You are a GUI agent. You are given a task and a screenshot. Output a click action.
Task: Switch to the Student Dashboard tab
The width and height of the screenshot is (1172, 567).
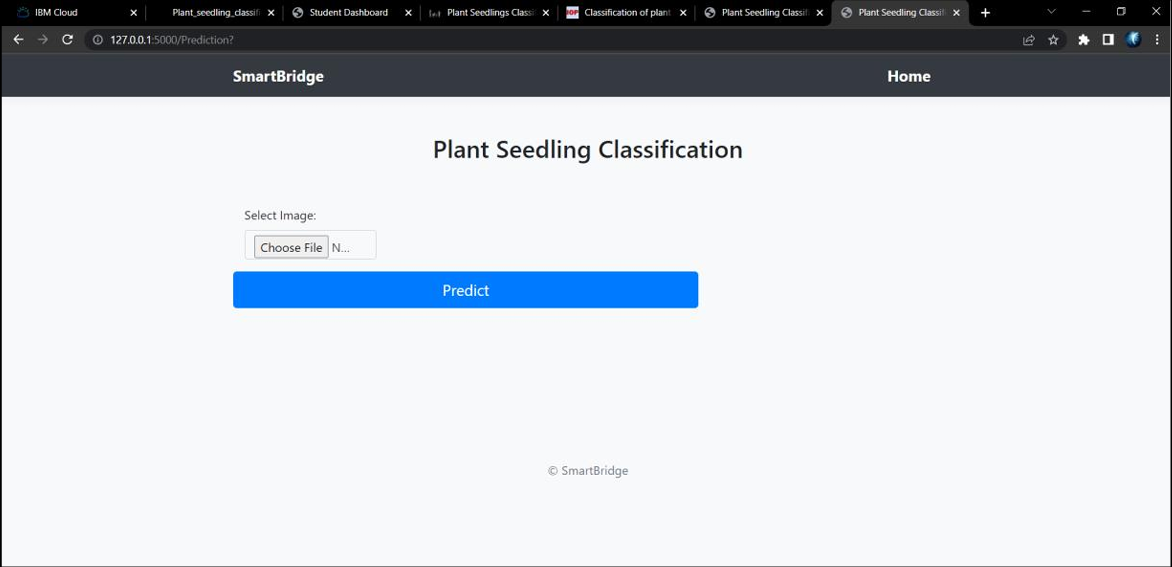click(x=351, y=13)
